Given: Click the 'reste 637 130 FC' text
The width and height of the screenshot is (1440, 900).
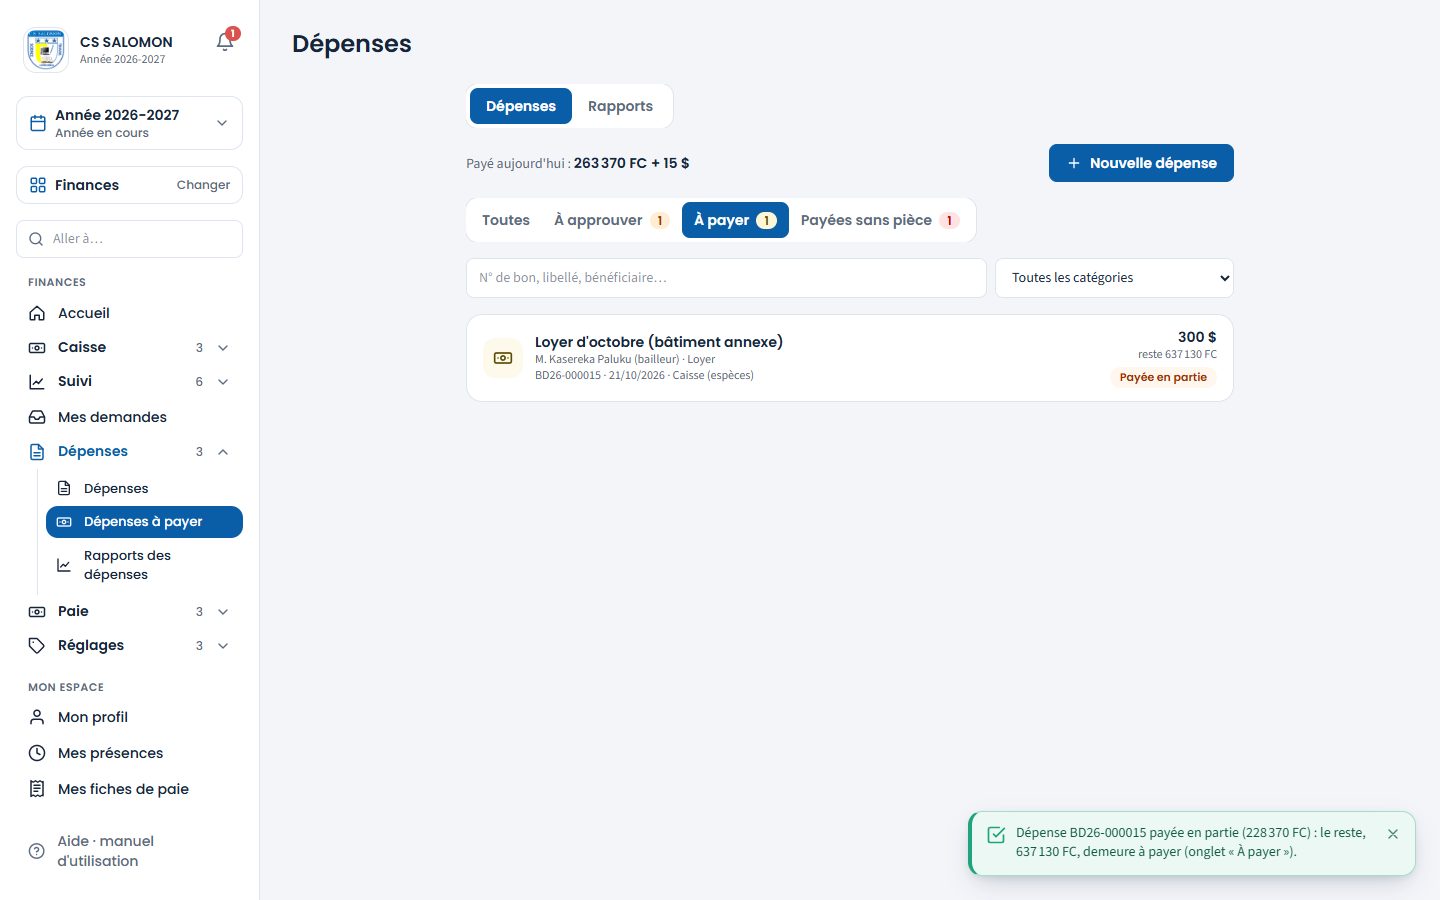Looking at the screenshot, I should click(1177, 354).
